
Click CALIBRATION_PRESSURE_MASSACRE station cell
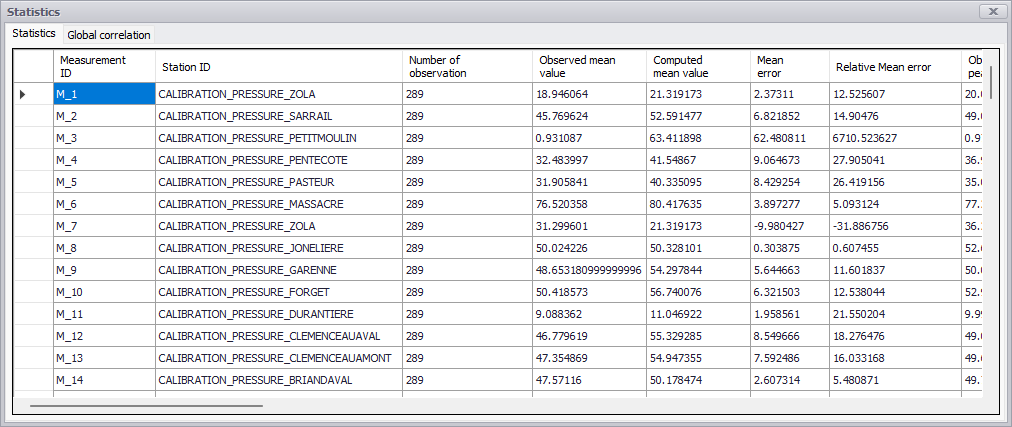[x=279, y=204]
